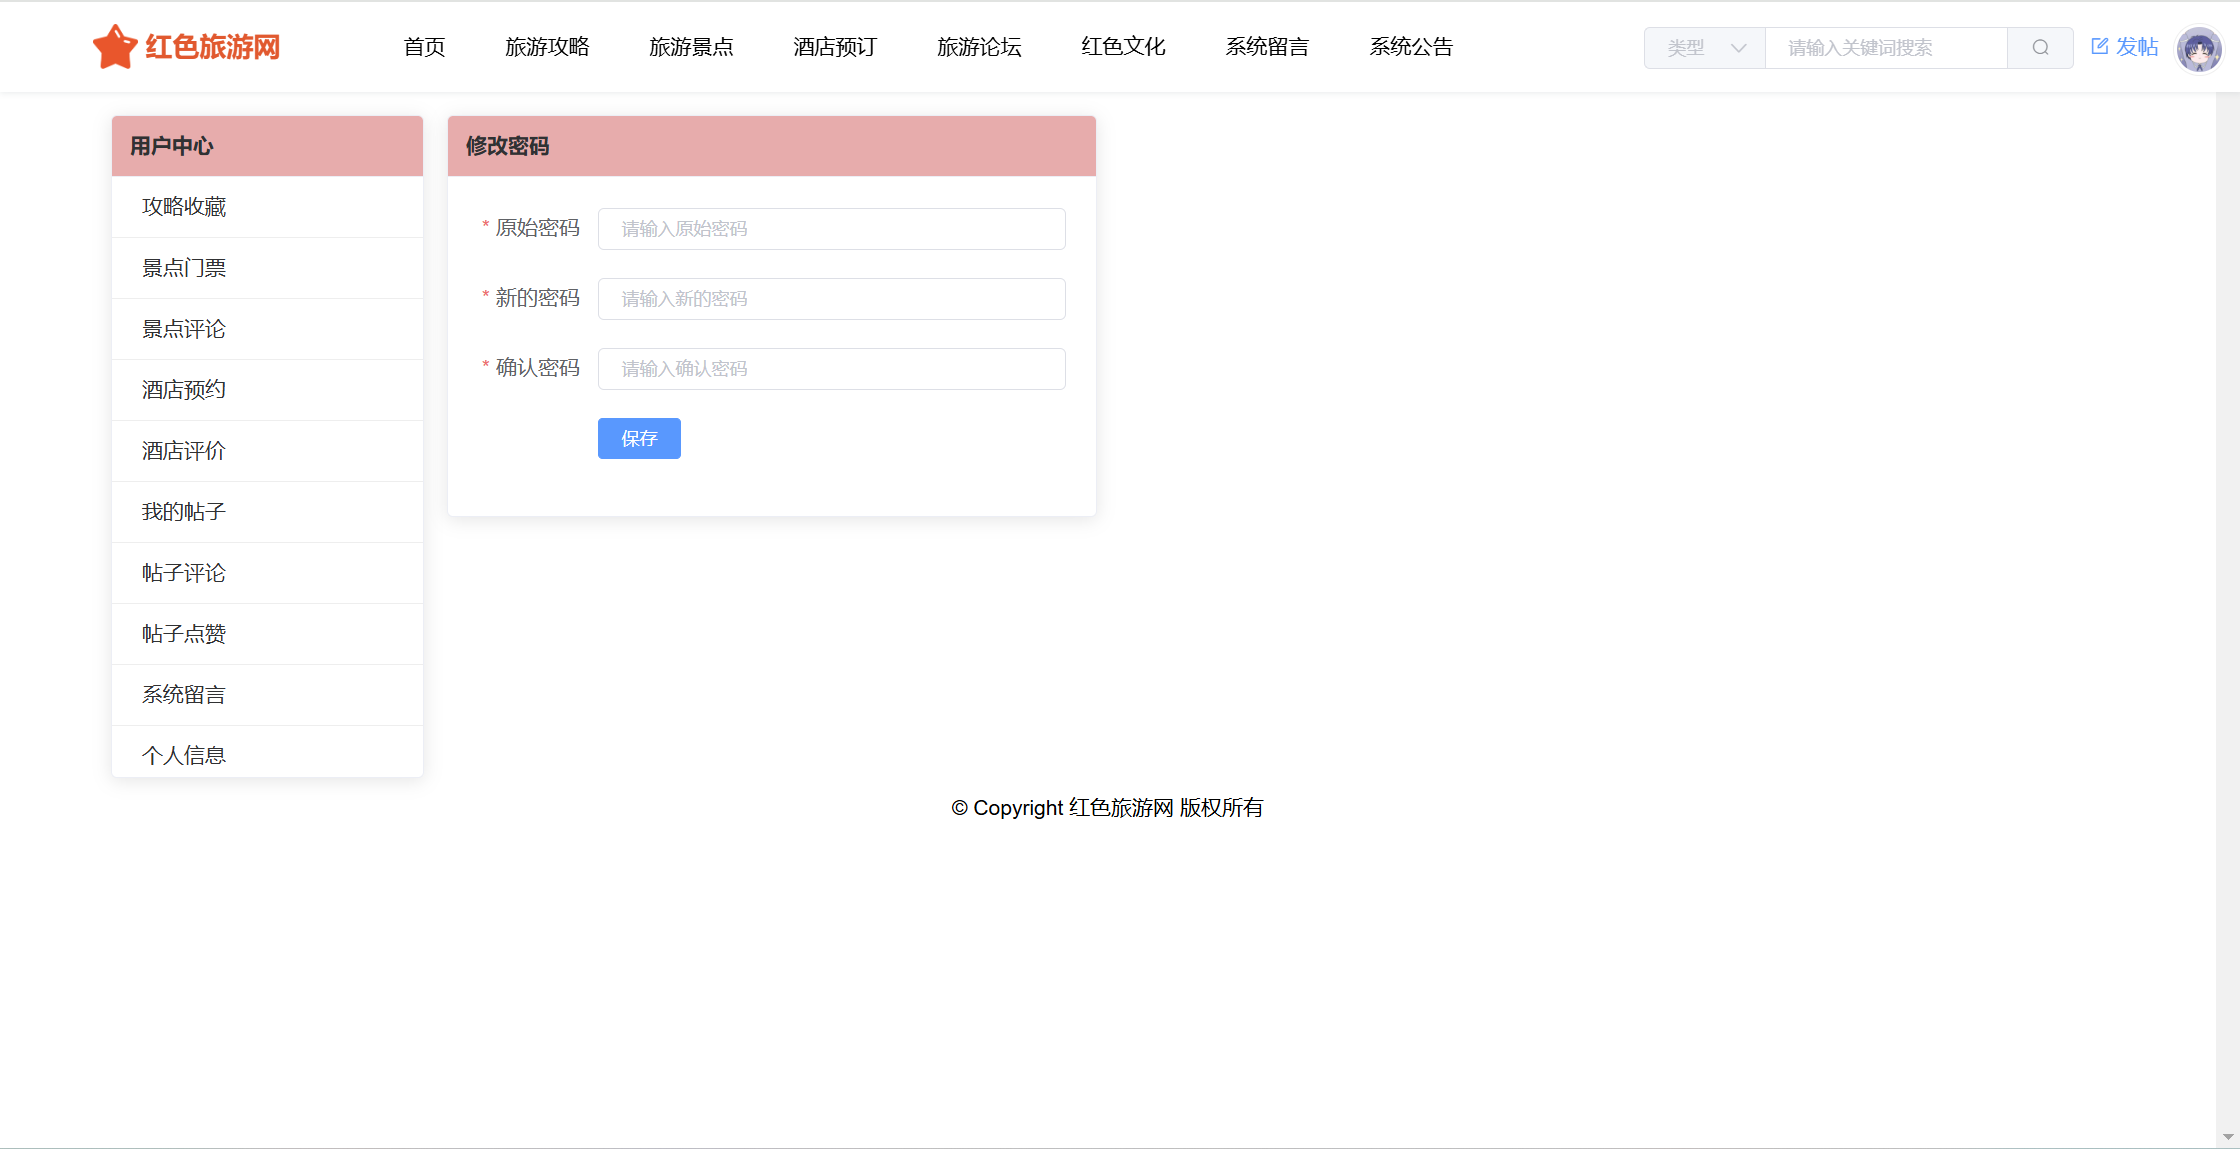The height and width of the screenshot is (1149, 2240).
Task: Open the user avatar menu
Action: 2198,48
